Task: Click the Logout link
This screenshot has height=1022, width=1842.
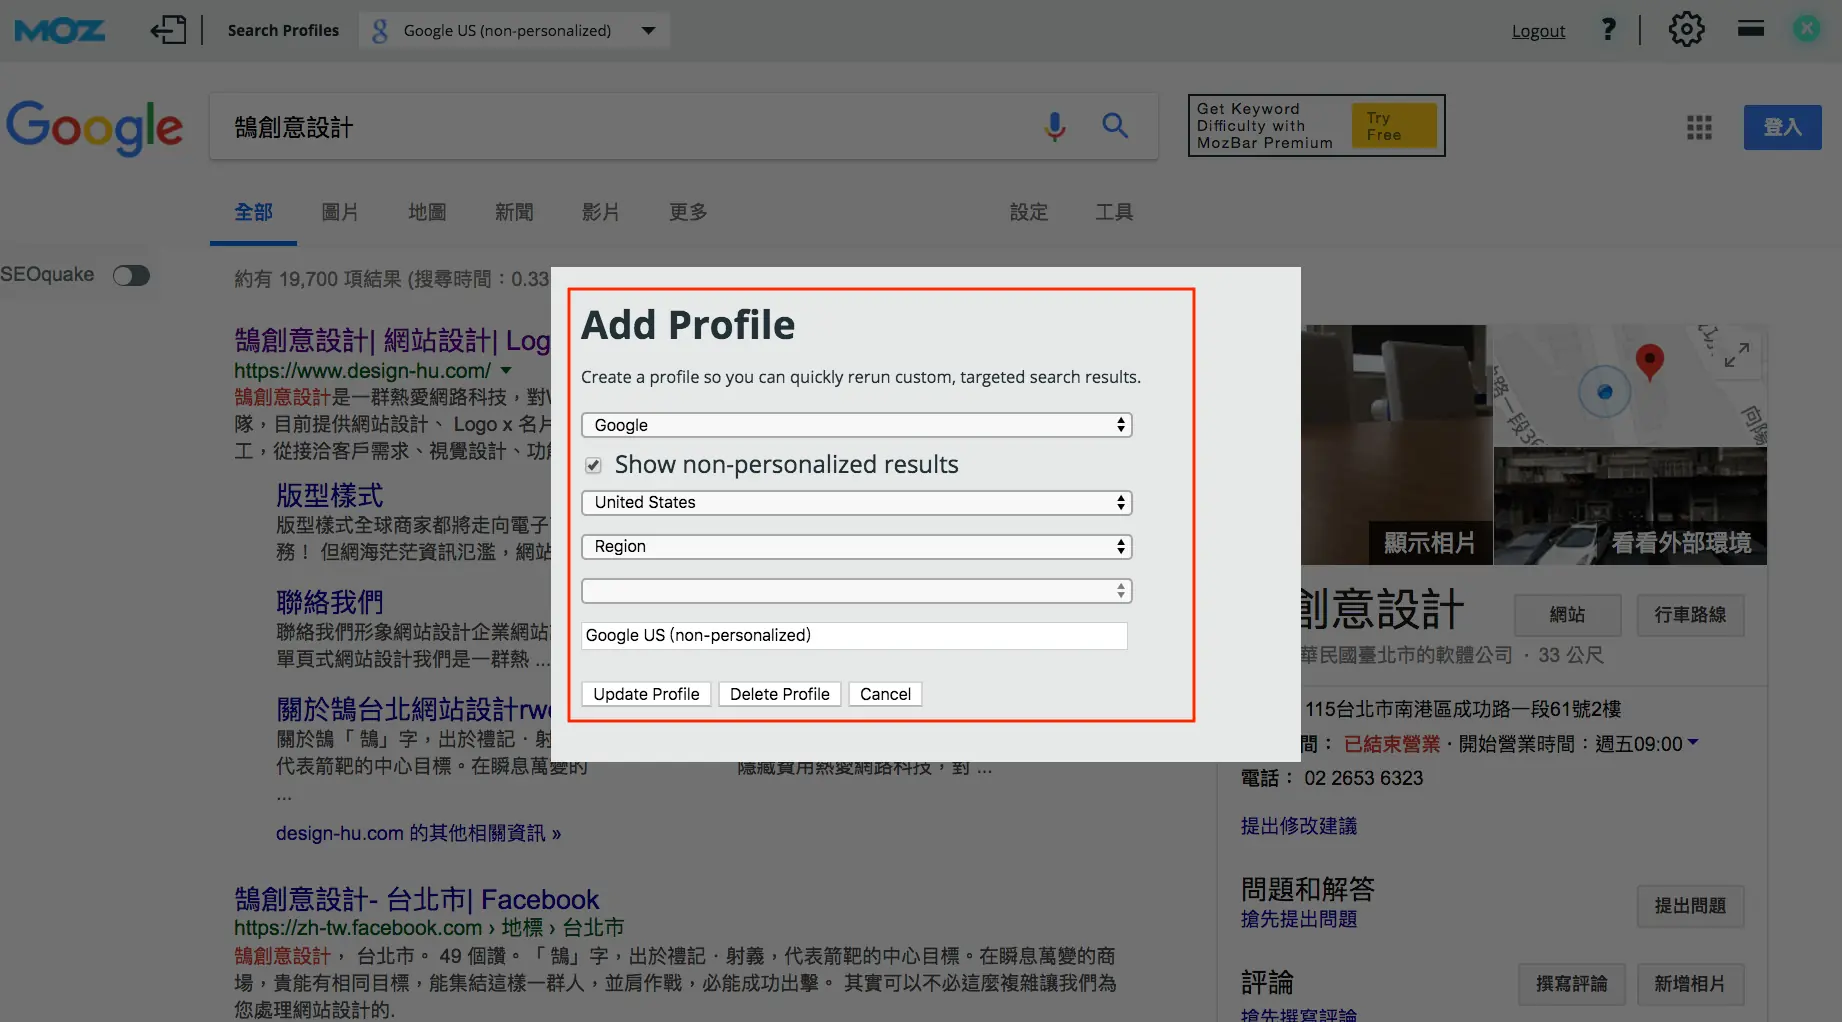Action: pos(1538,31)
